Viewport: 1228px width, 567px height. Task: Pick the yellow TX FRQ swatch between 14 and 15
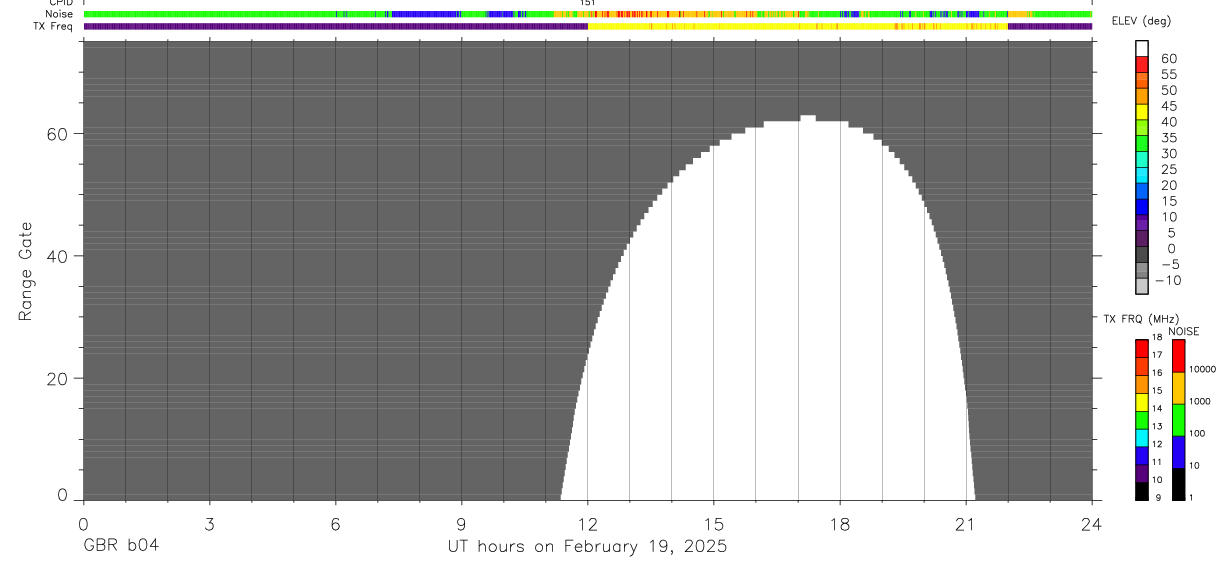1142,401
